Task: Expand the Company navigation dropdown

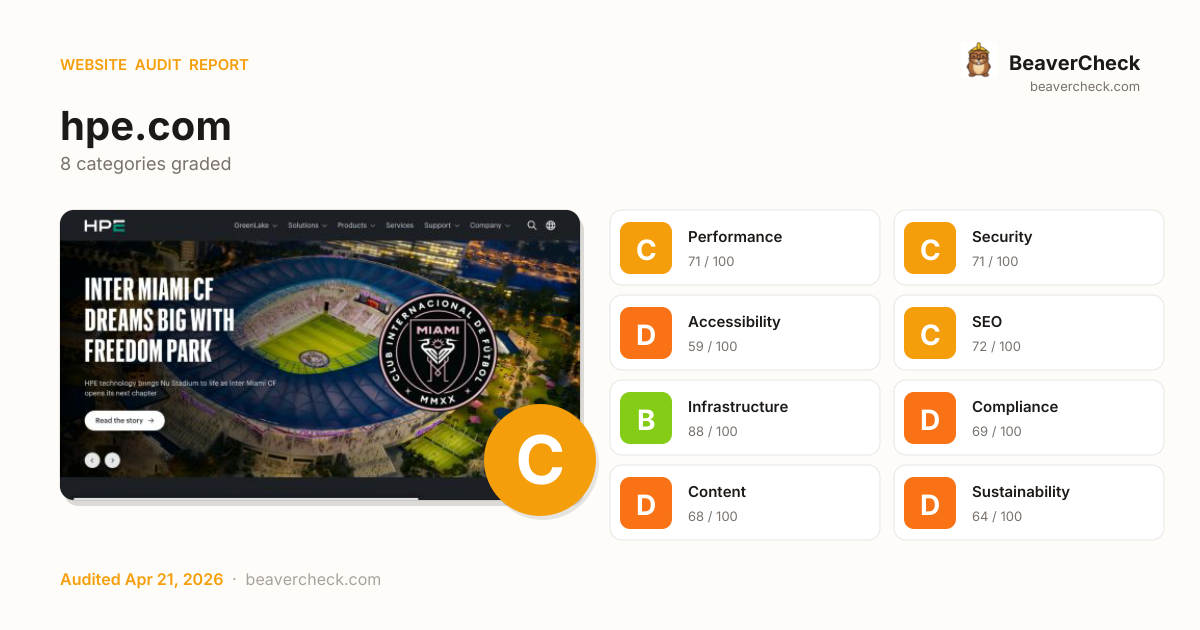Action: [x=486, y=225]
